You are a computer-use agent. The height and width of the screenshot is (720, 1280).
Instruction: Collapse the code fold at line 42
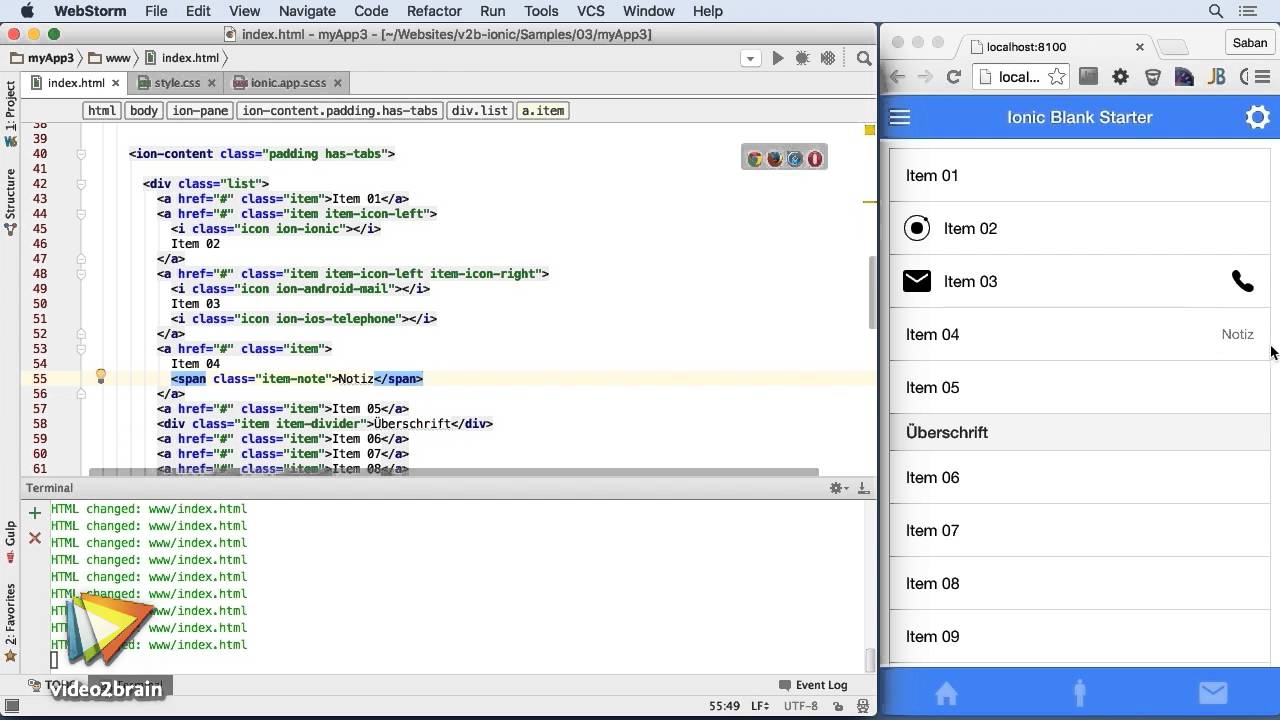click(x=81, y=184)
